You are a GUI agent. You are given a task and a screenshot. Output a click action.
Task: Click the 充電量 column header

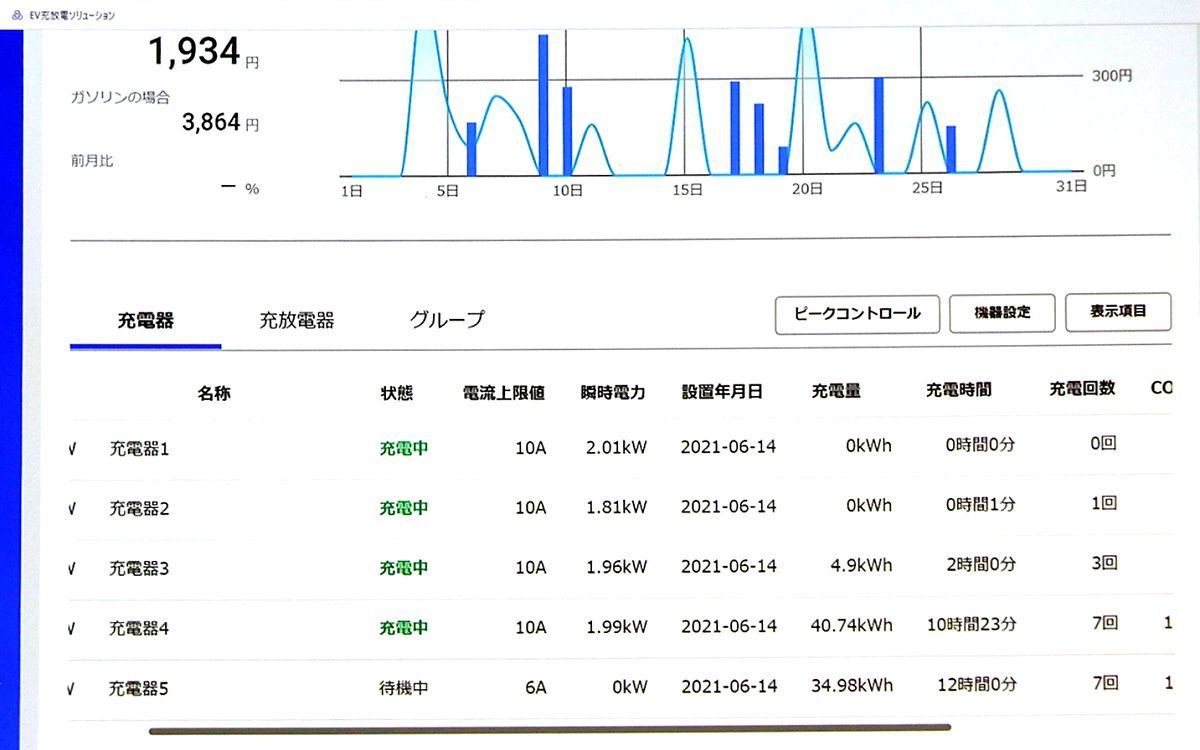click(x=836, y=390)
